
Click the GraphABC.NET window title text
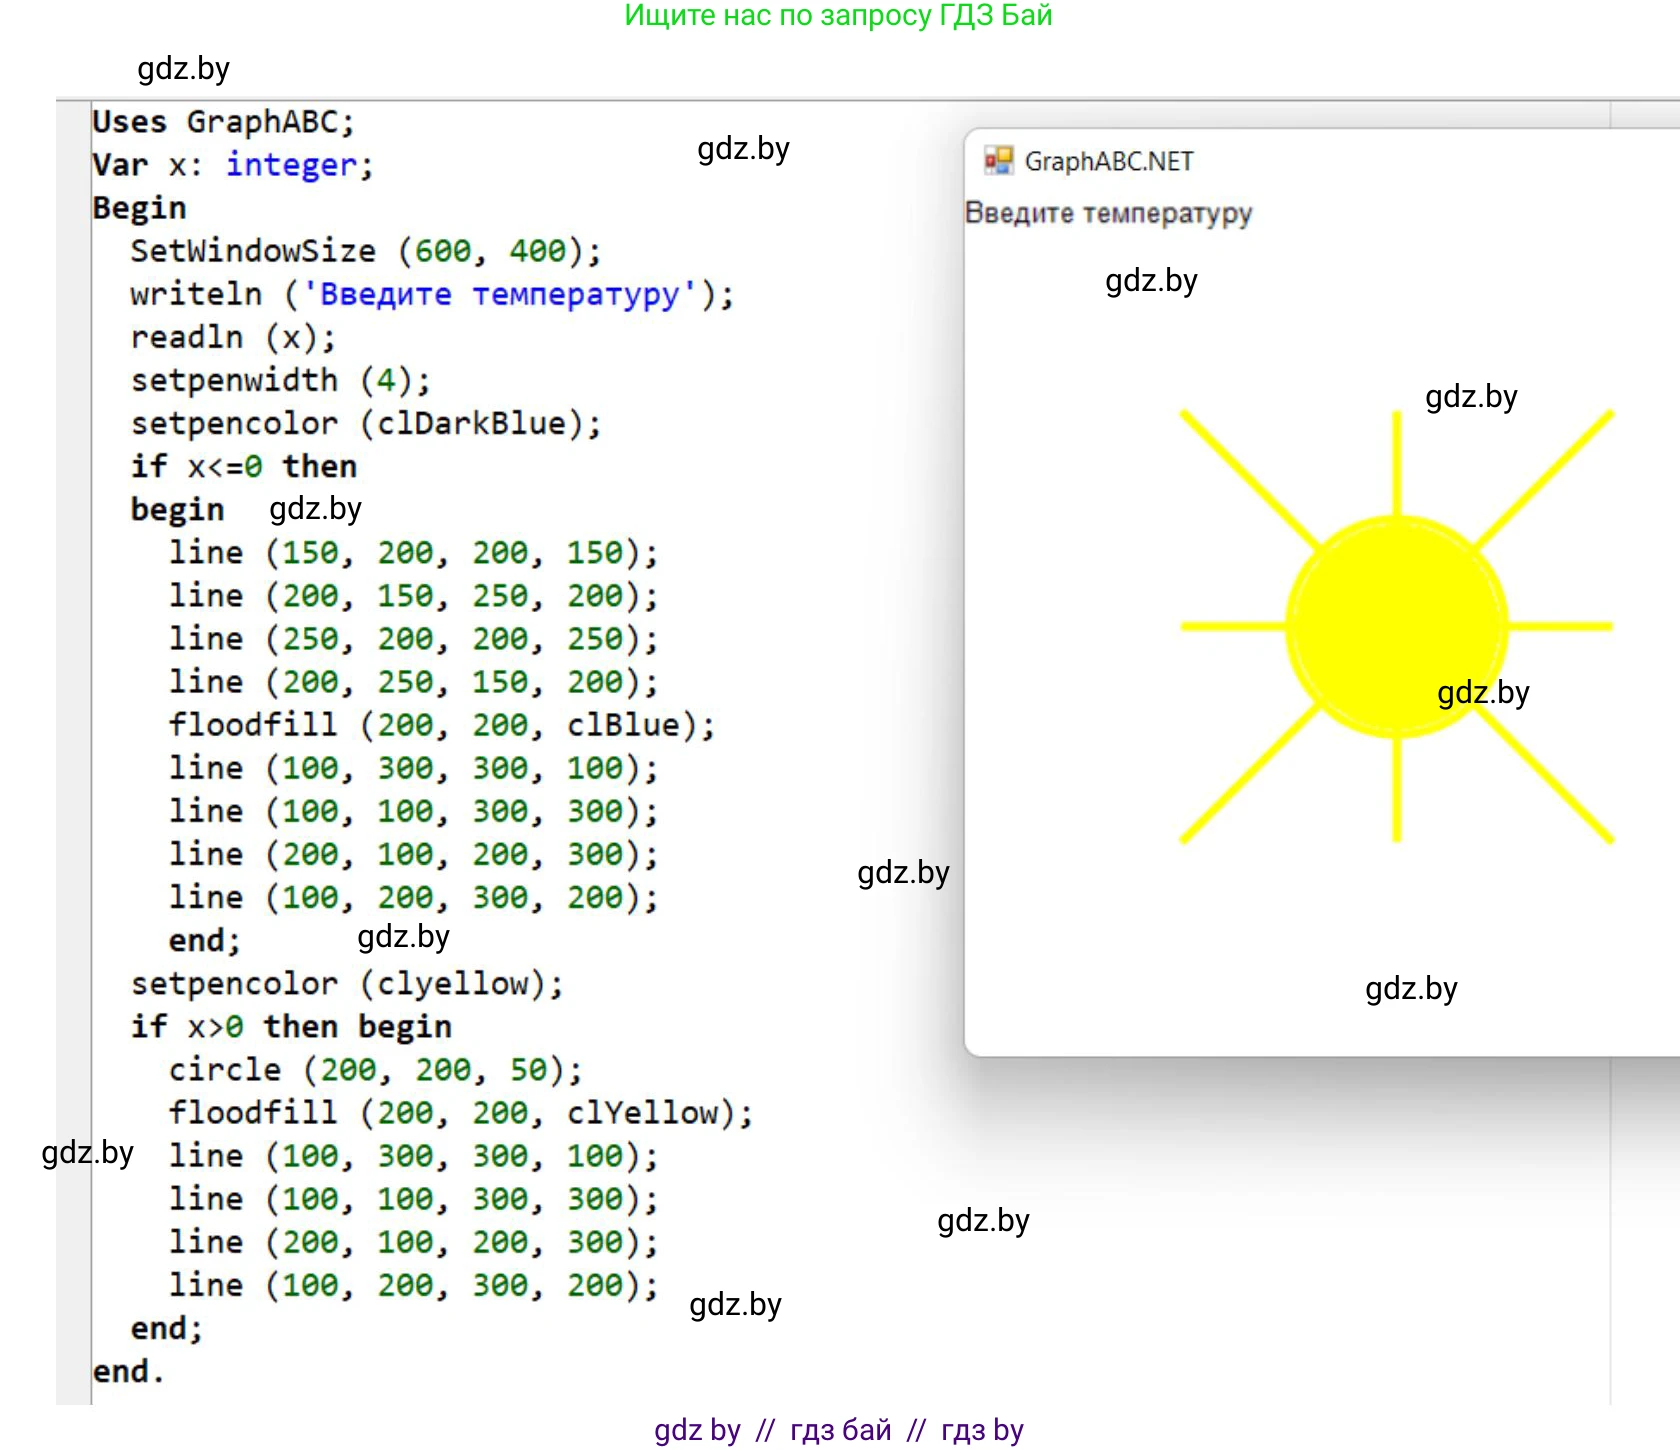pos(1108,161)
